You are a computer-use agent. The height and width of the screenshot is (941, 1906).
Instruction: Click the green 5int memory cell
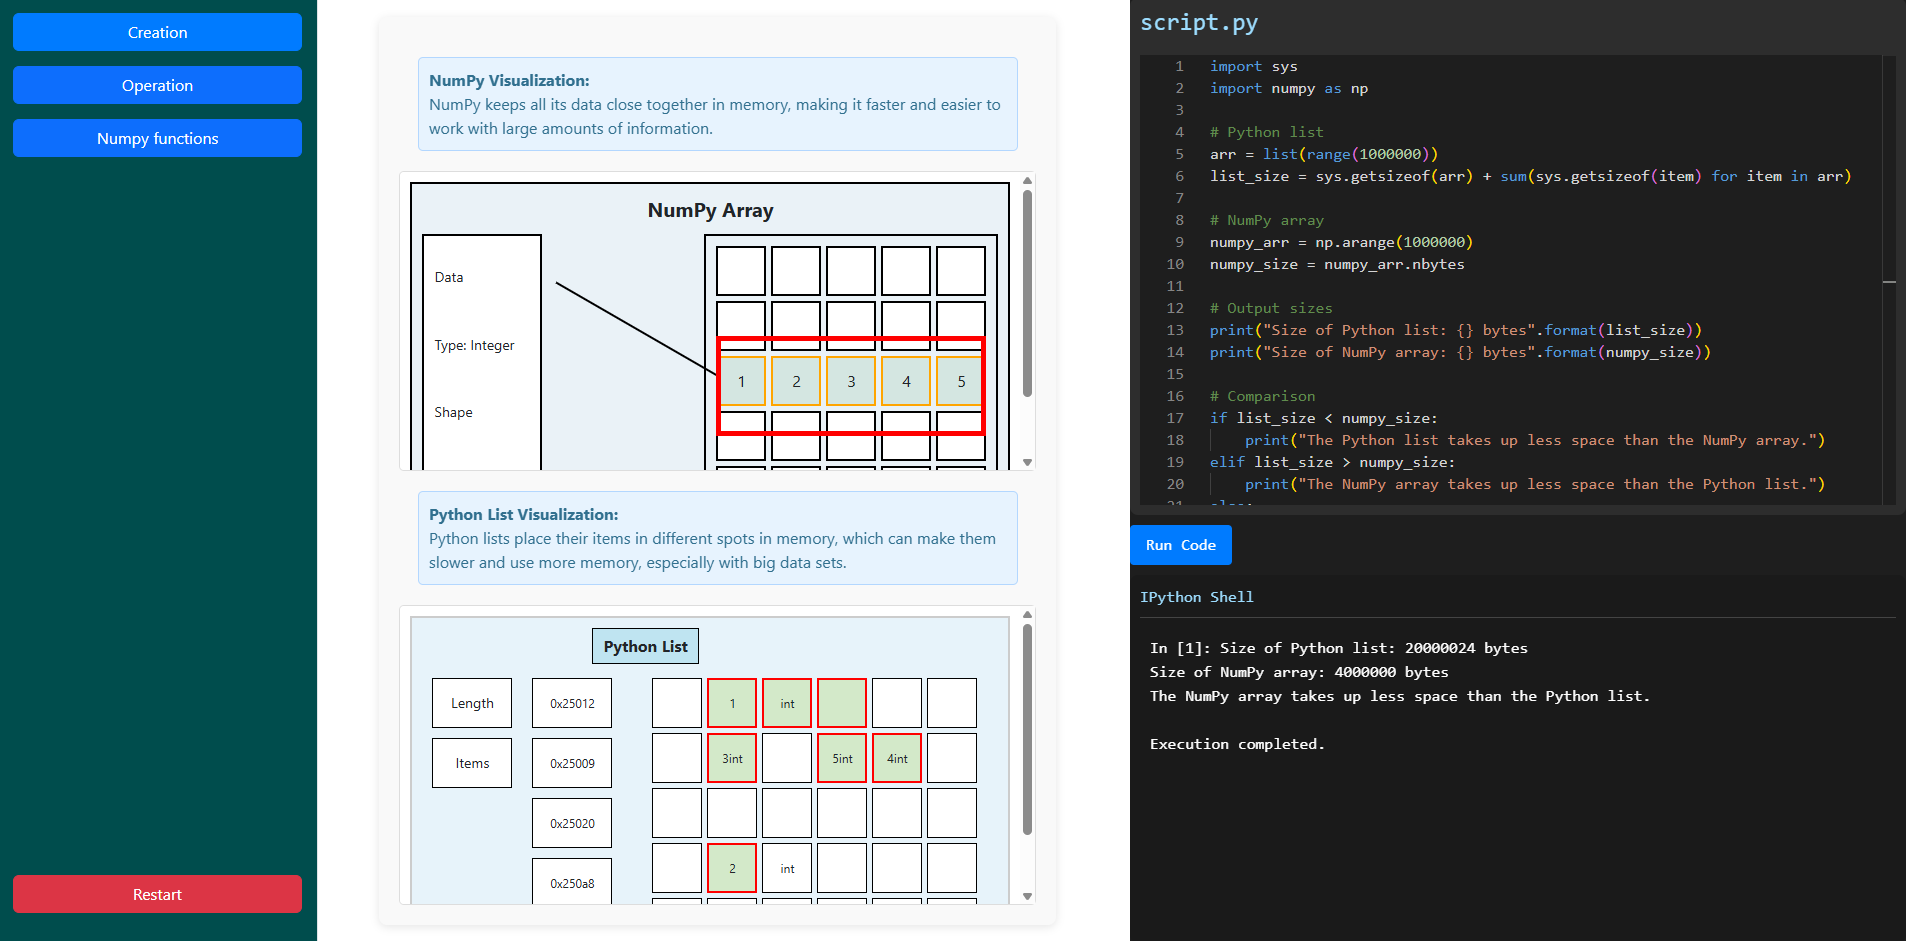click(842, 758)
